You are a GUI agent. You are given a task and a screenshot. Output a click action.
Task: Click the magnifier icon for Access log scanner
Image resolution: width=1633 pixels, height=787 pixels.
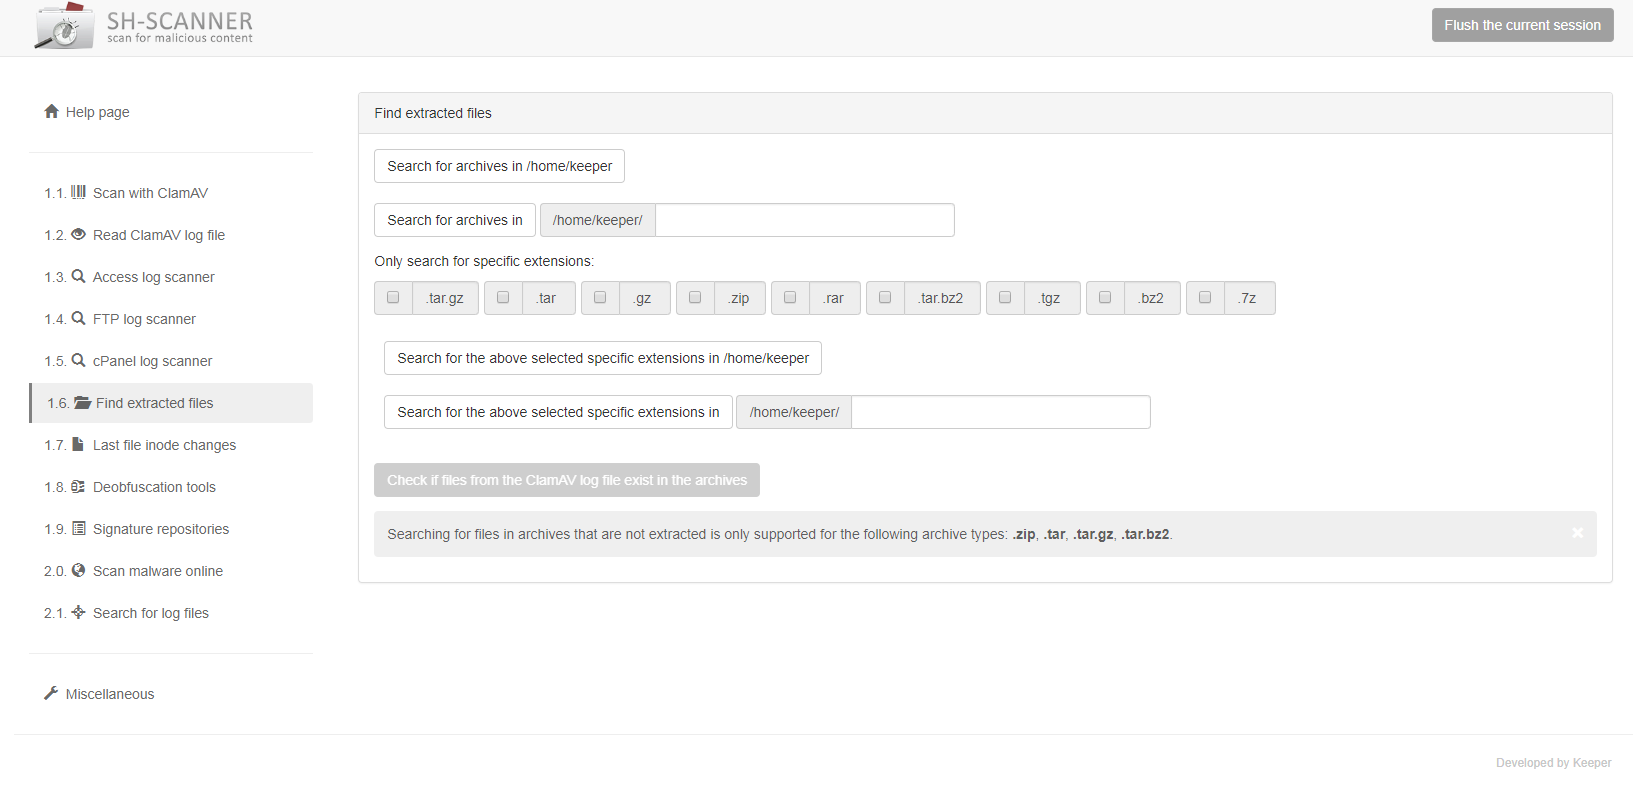(x=78, y=276)
